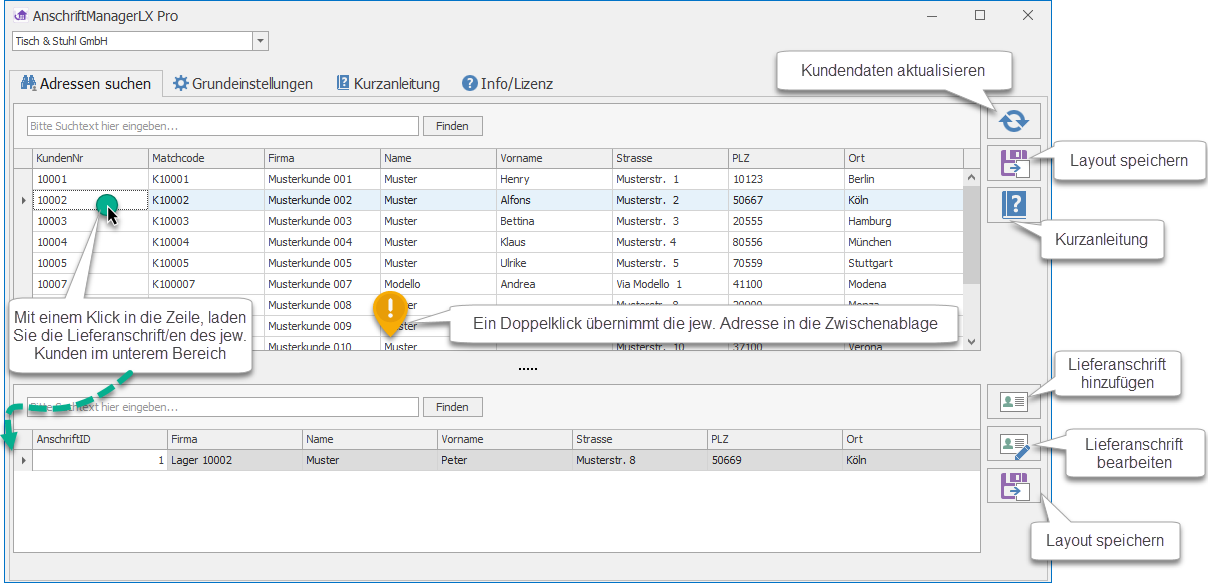Image resolution: width=1208 pixels, height=583 pixels.
Task: Click the postal code 80556
Action: coord(786,242)
